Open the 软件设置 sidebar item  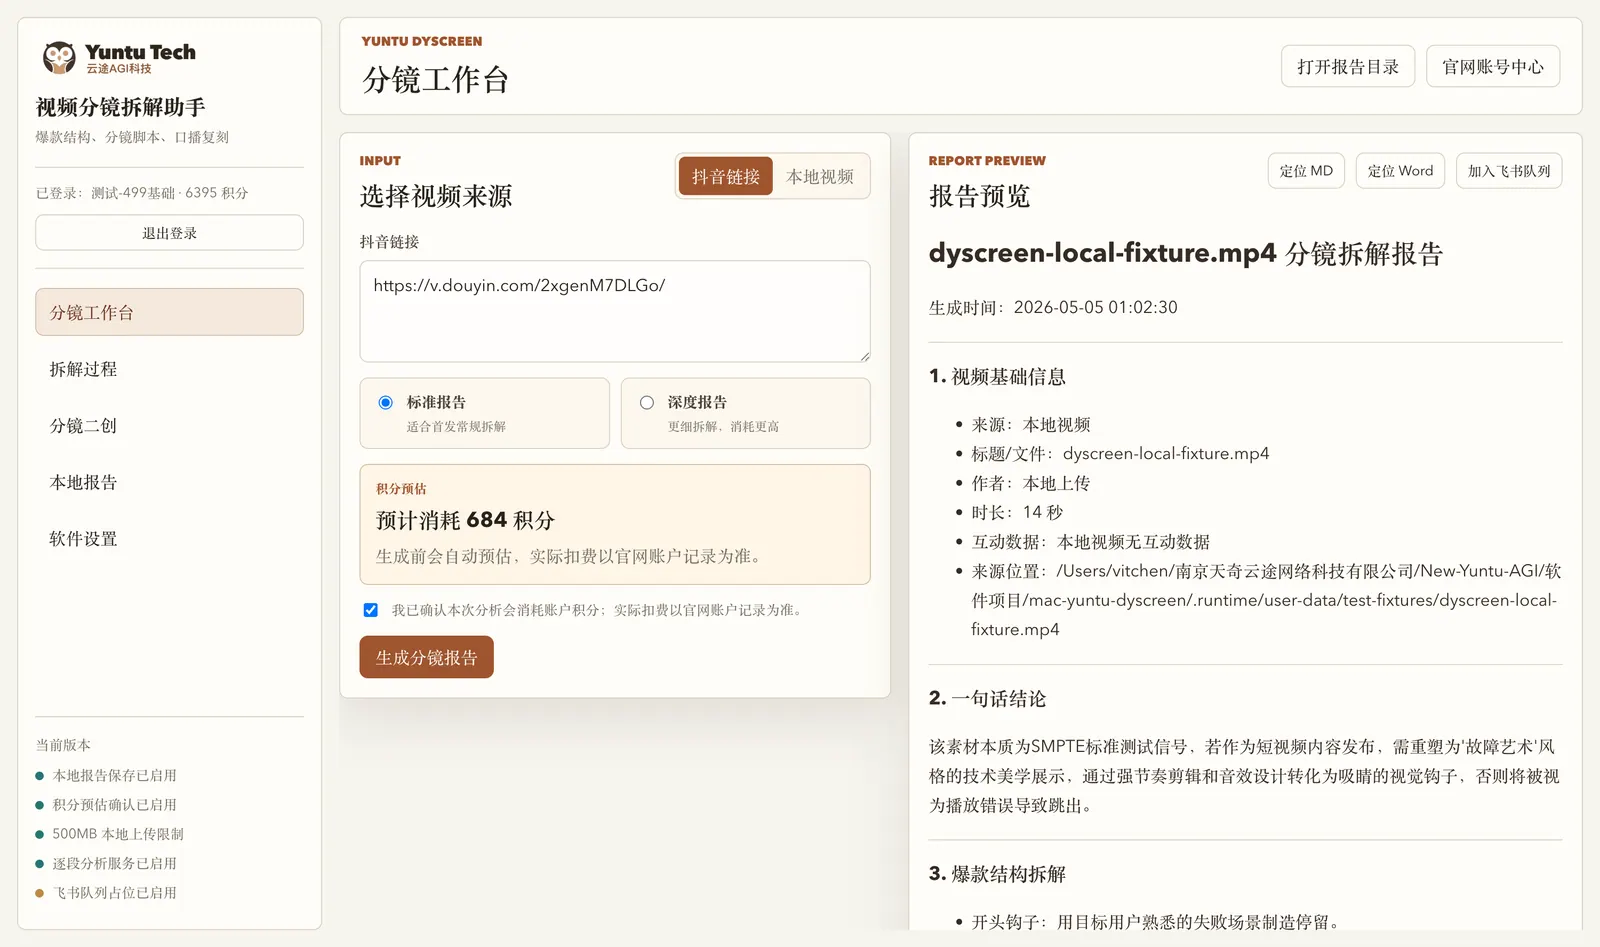[x=169, y=538]
